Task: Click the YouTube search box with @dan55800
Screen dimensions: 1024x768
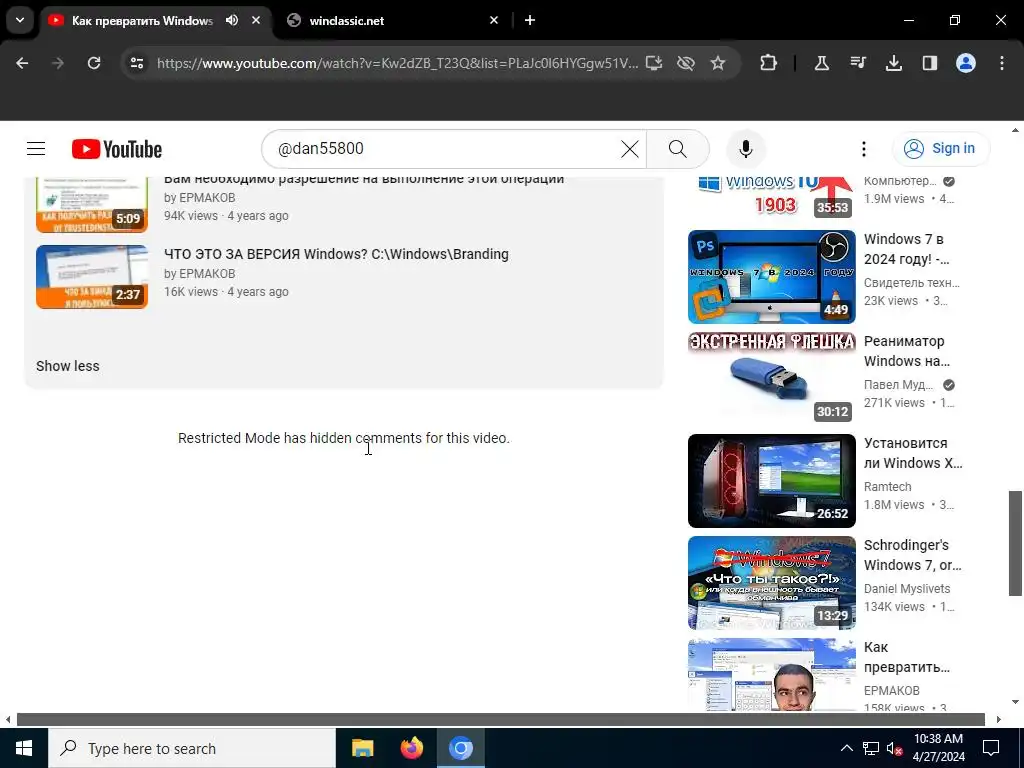Action: click(x=444, y=149)
